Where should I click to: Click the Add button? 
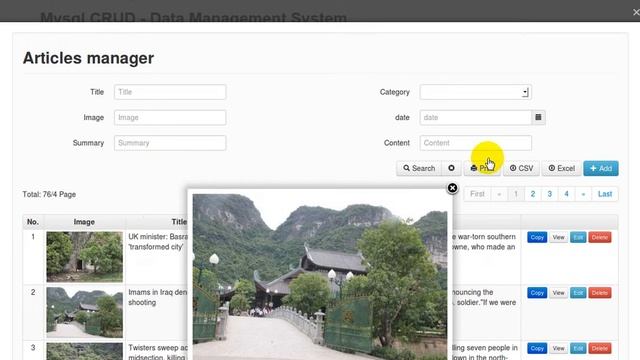(601, 168)
